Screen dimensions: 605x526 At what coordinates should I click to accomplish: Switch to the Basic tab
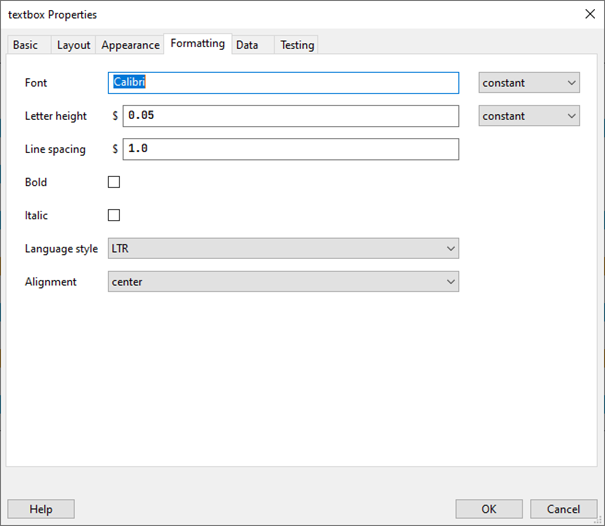tap(29, 45)
